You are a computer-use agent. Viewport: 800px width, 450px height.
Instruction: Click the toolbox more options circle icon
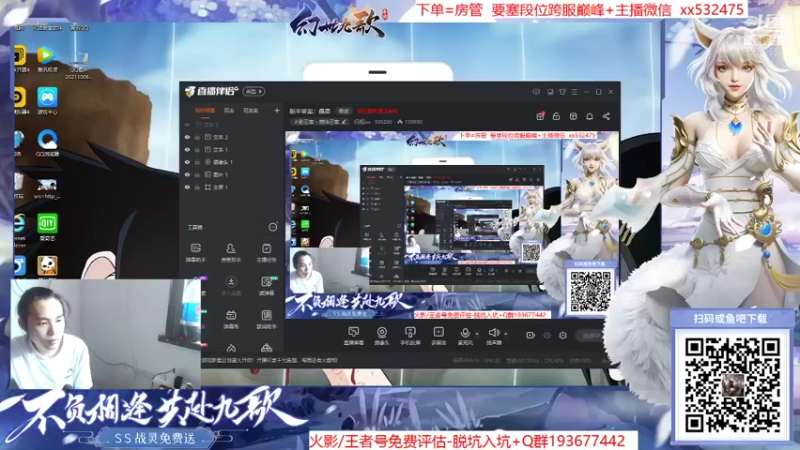pos(273,227)
